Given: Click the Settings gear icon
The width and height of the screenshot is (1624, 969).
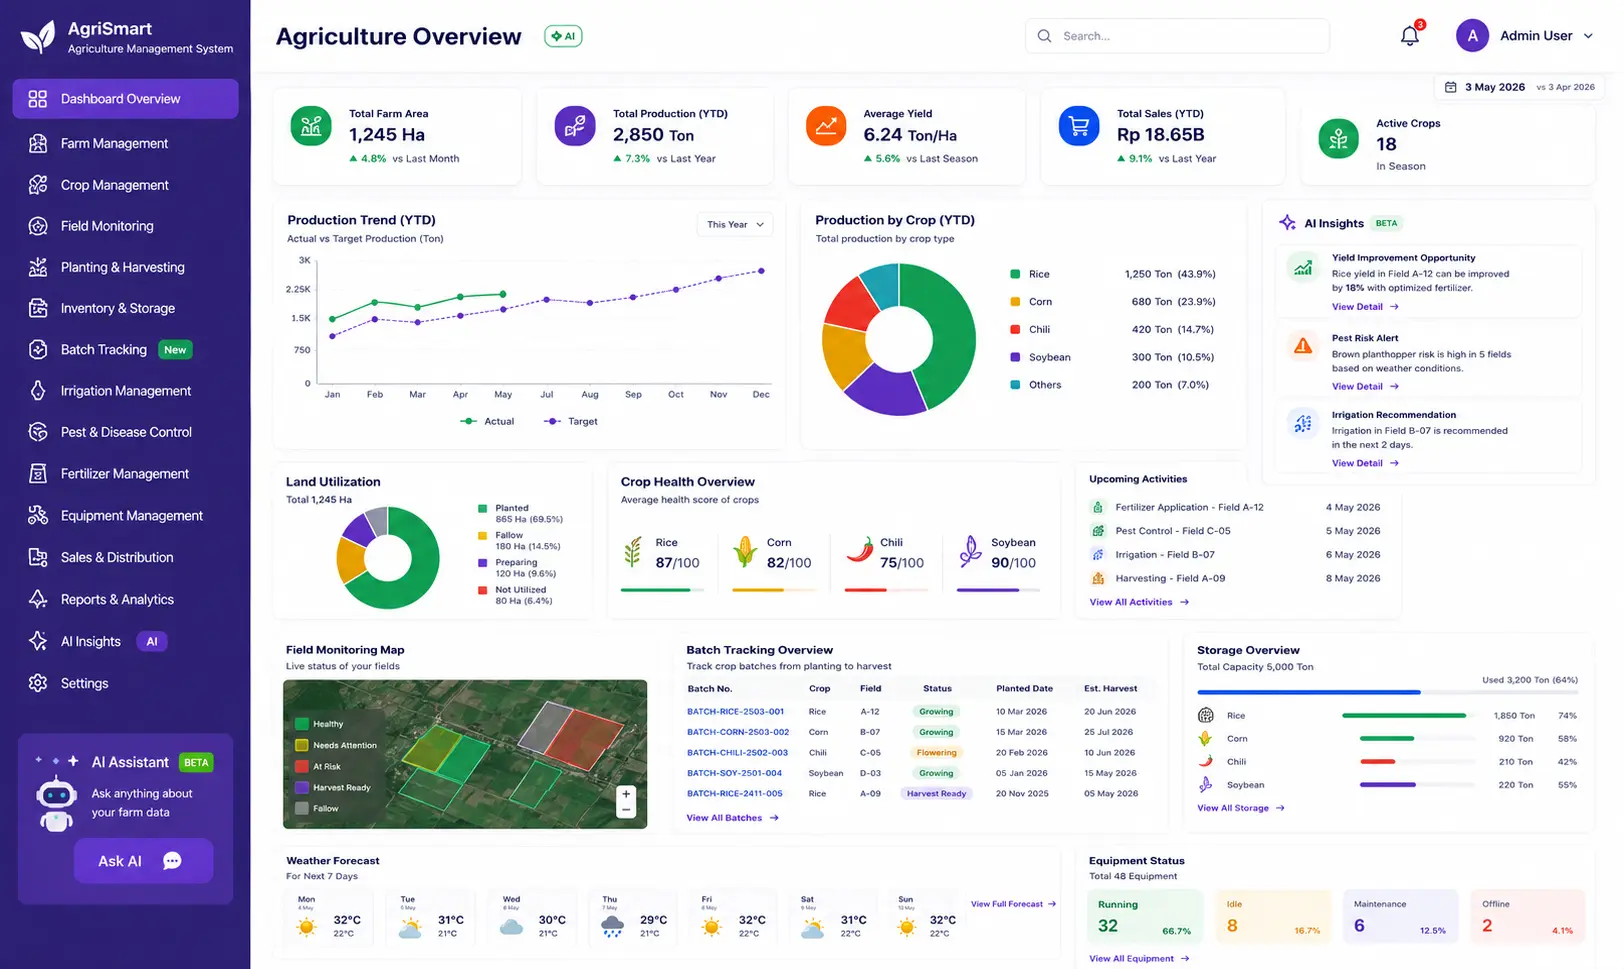Looking at the screenshot, I should (x=38, y=683).
